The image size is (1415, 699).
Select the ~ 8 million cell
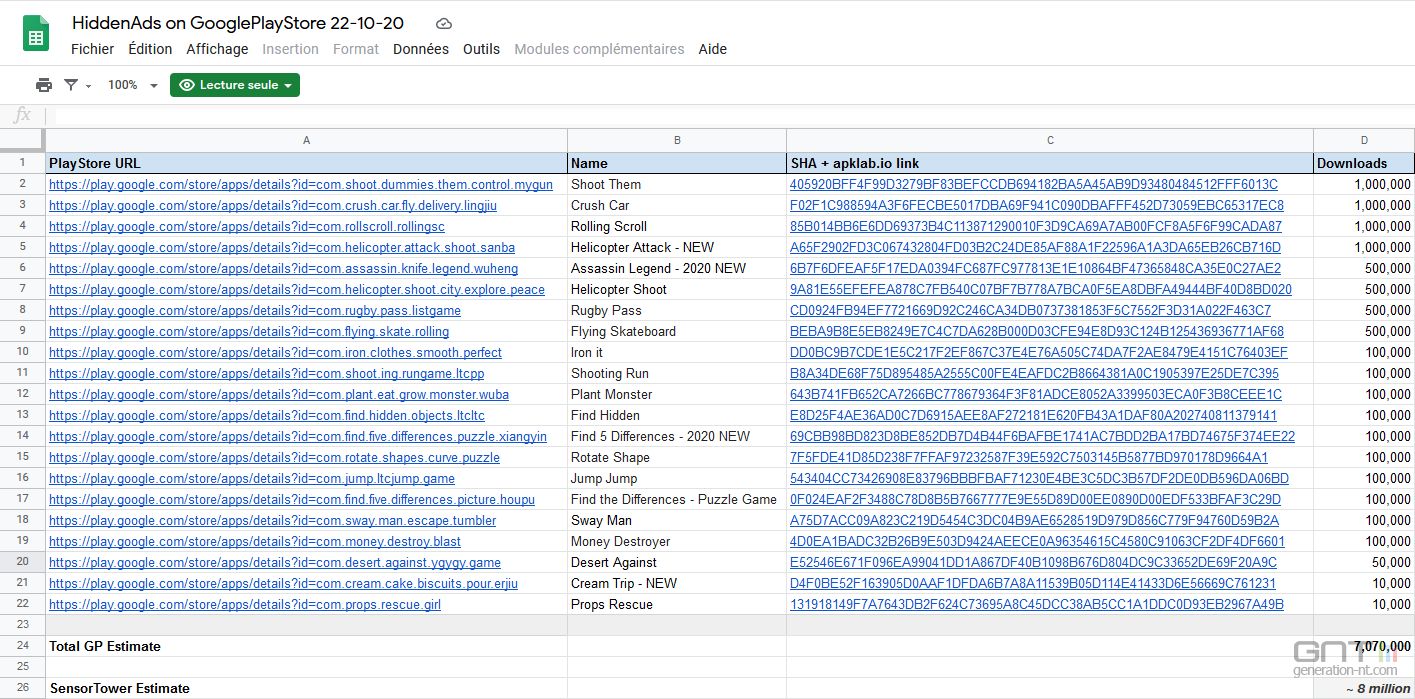click(1364, 688)
